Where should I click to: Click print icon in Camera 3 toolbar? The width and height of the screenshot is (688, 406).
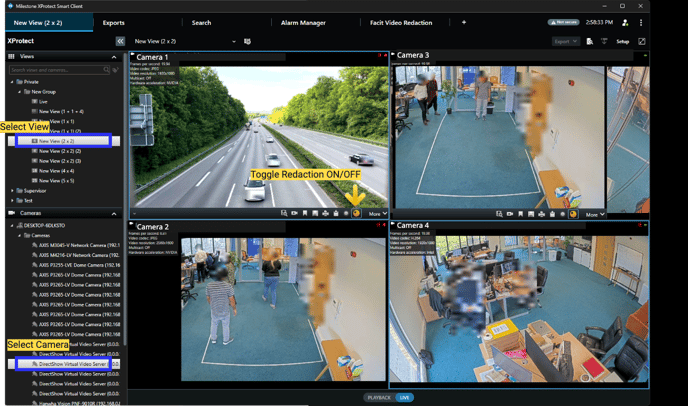click(x=541, y=214)
